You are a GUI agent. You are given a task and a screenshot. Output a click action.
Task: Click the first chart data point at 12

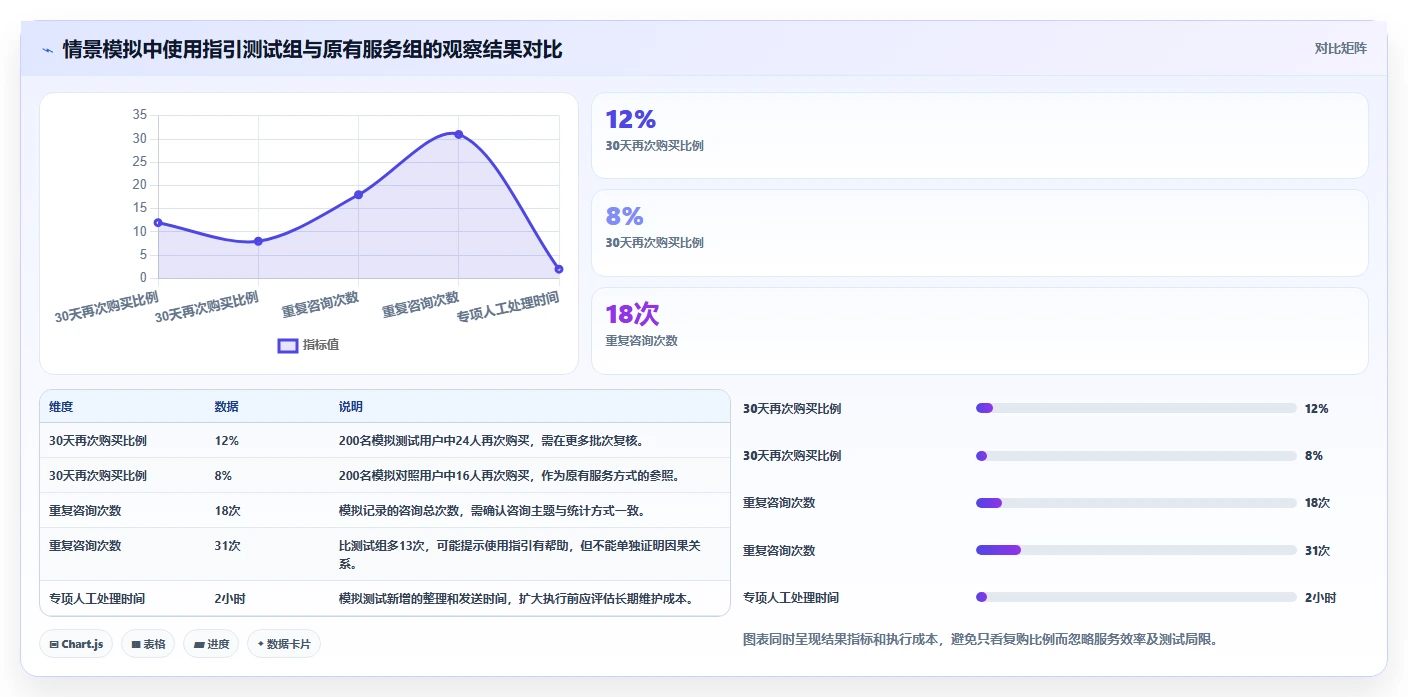click(158, 222)
